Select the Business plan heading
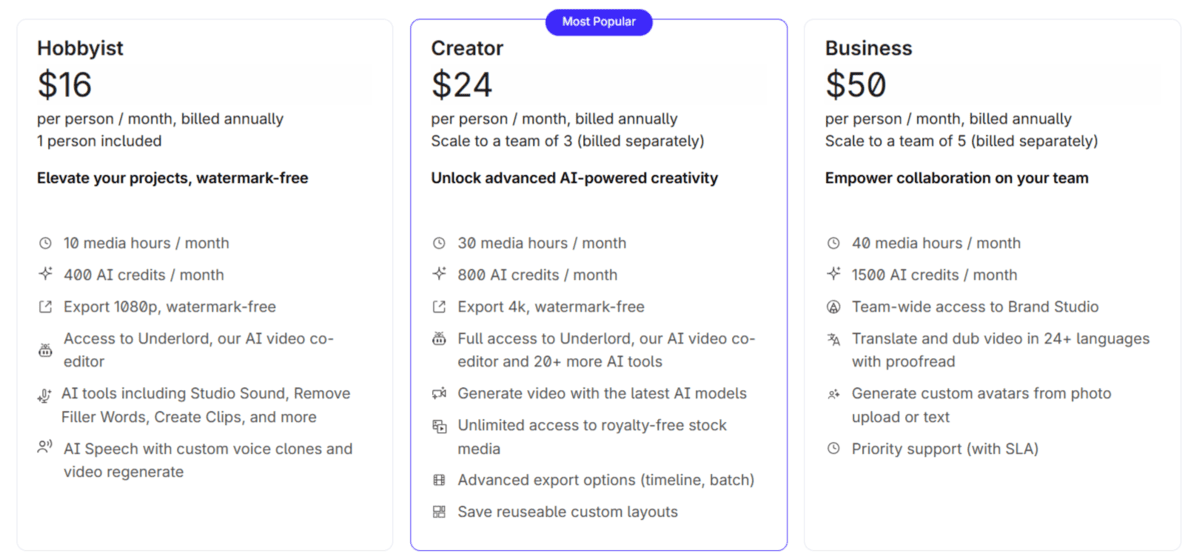 [869, 48]
